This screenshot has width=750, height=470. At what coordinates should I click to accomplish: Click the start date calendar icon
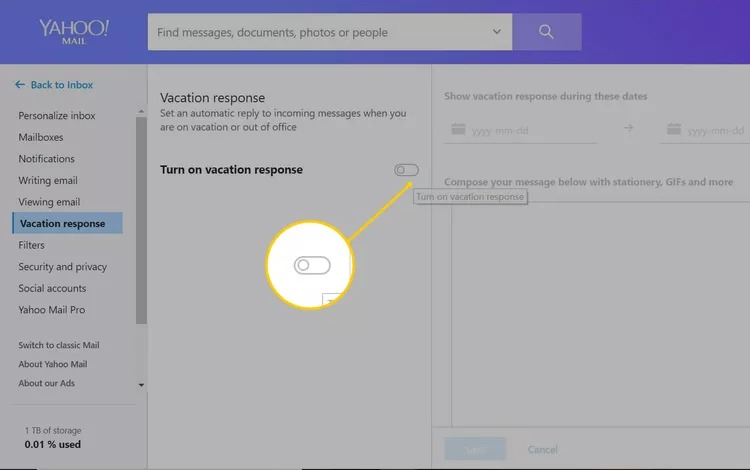(458, 129)
